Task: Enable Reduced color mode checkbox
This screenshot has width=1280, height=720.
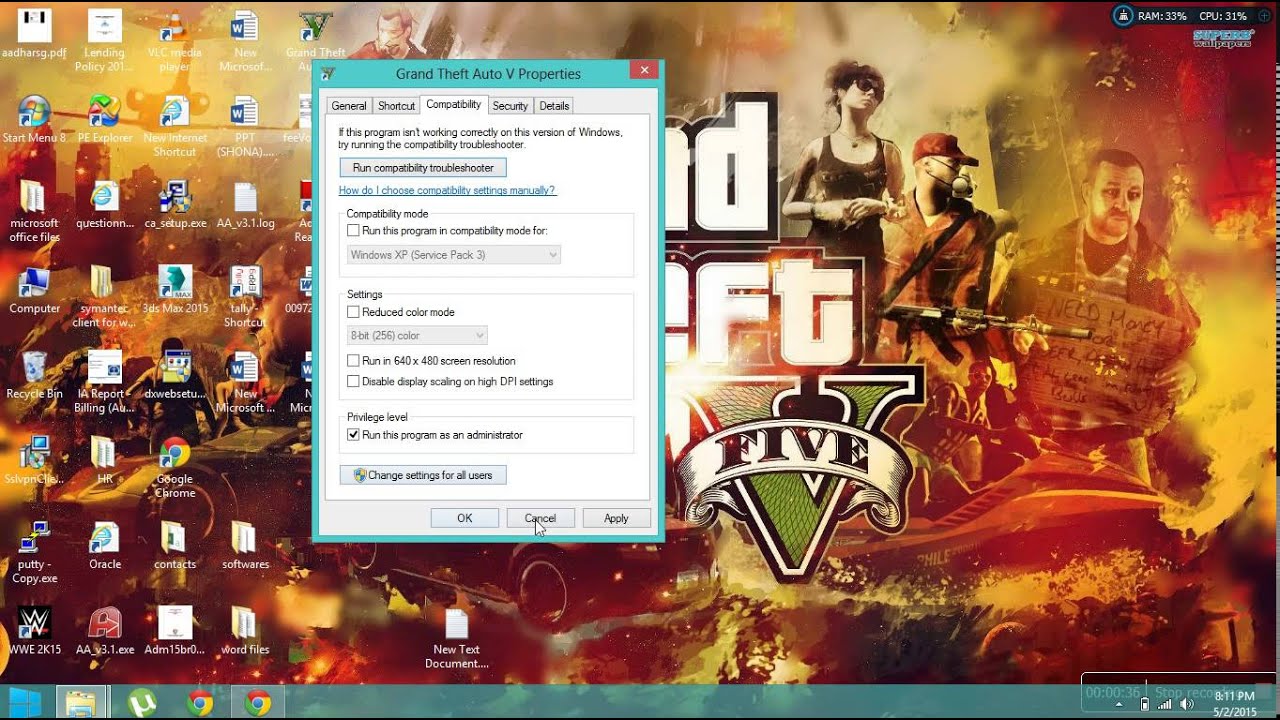Action: [353, 312]
